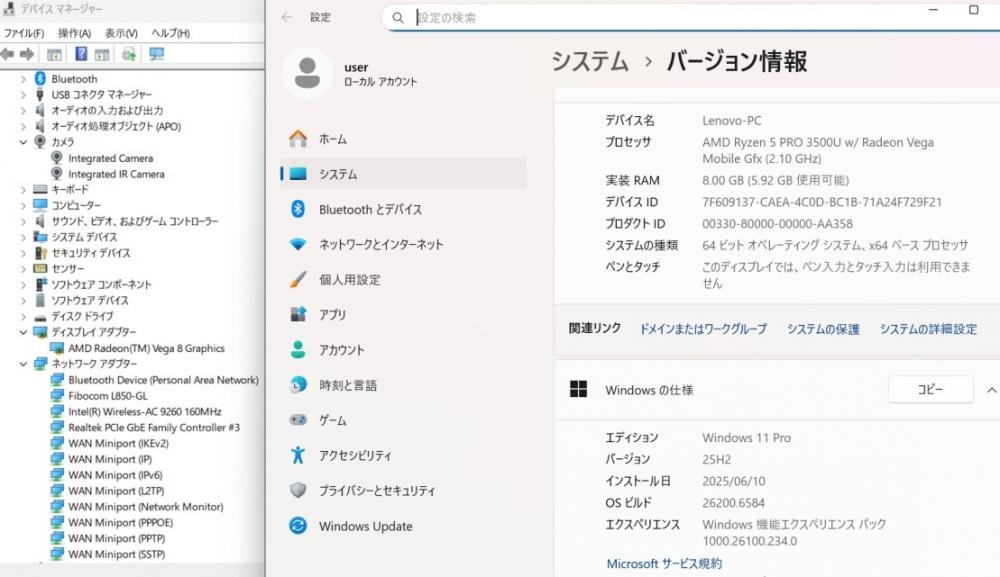Select Integrated IR Camera device
Image resolution: width=1000 pixels, height=577 pixels.
click(x=116, y=174)
